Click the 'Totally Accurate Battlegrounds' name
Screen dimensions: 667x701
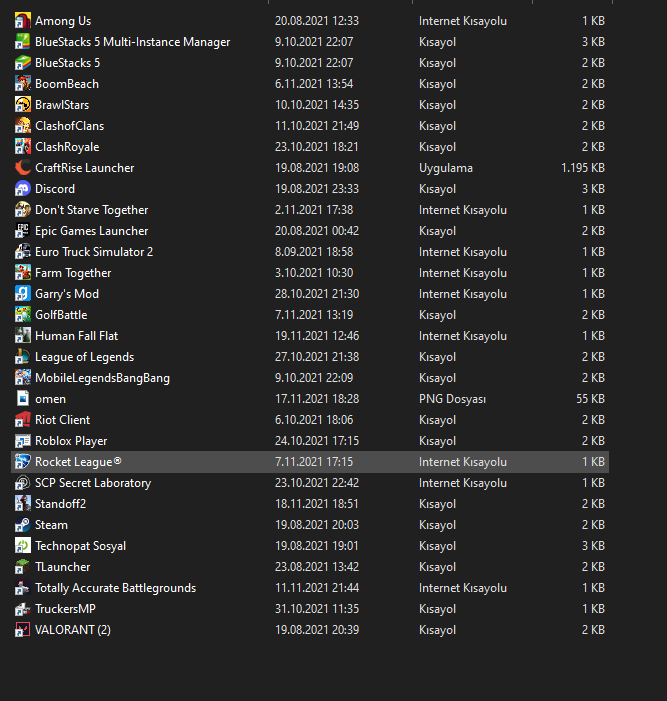(115, 588)
